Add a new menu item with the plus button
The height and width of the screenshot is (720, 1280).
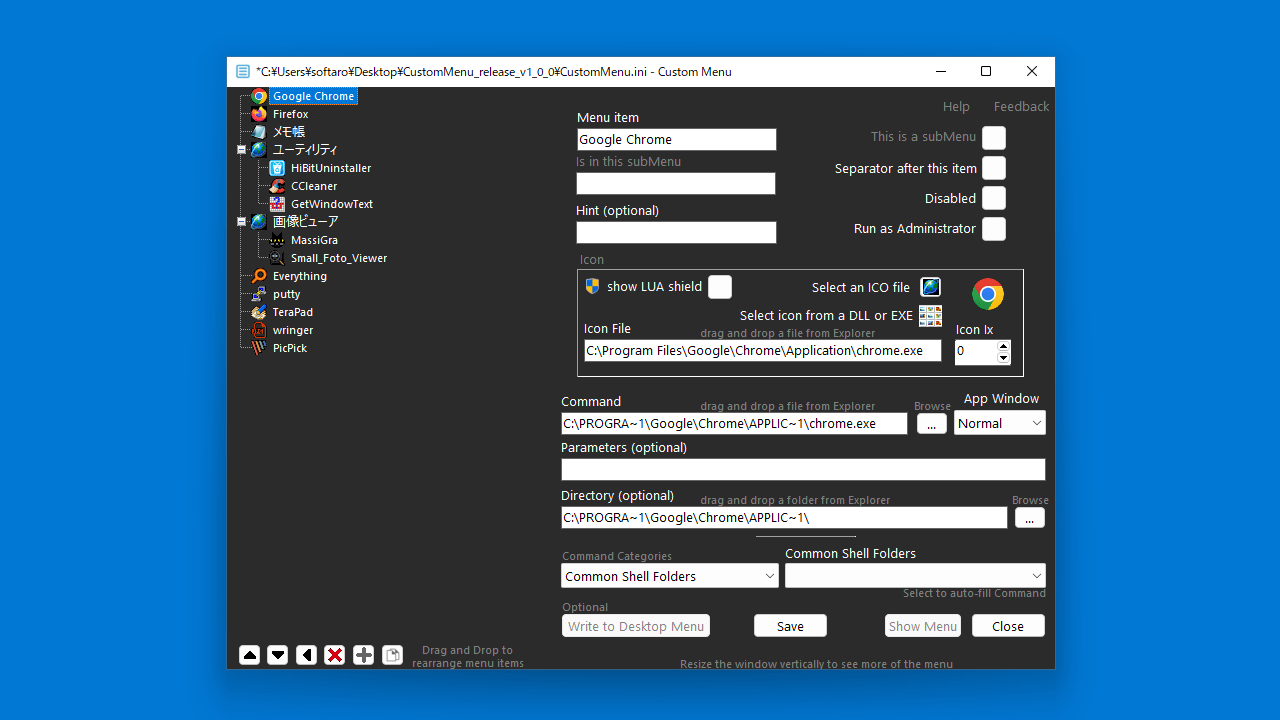pos(364,655)
